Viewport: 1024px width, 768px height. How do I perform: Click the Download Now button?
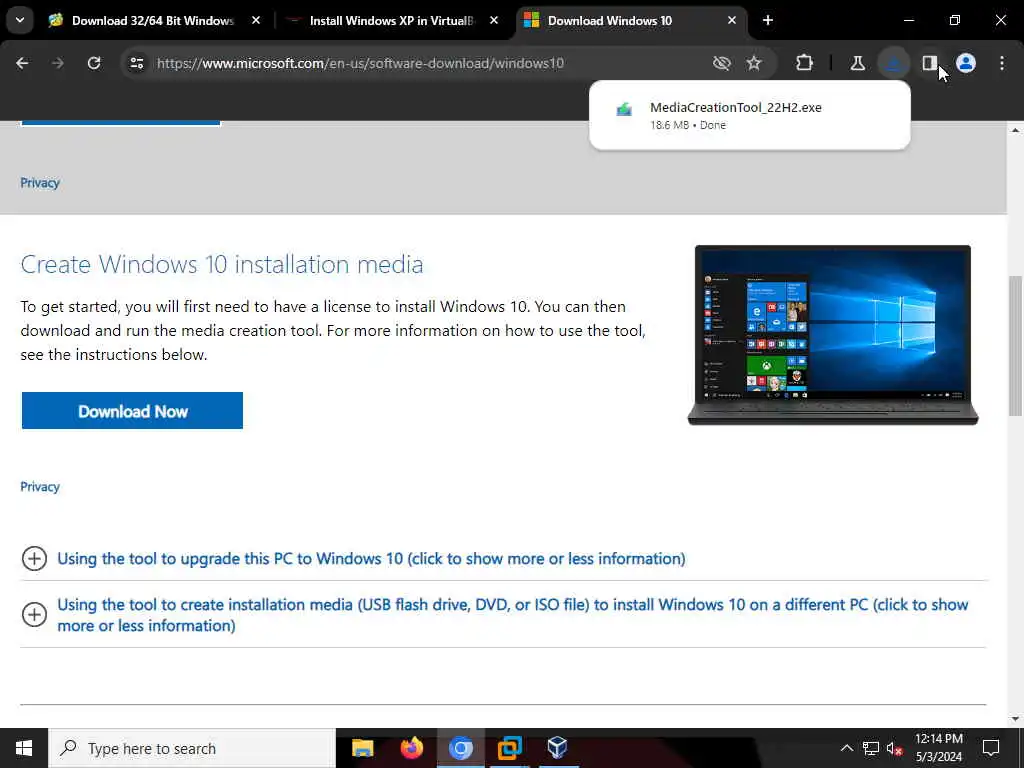click(133, 411)
